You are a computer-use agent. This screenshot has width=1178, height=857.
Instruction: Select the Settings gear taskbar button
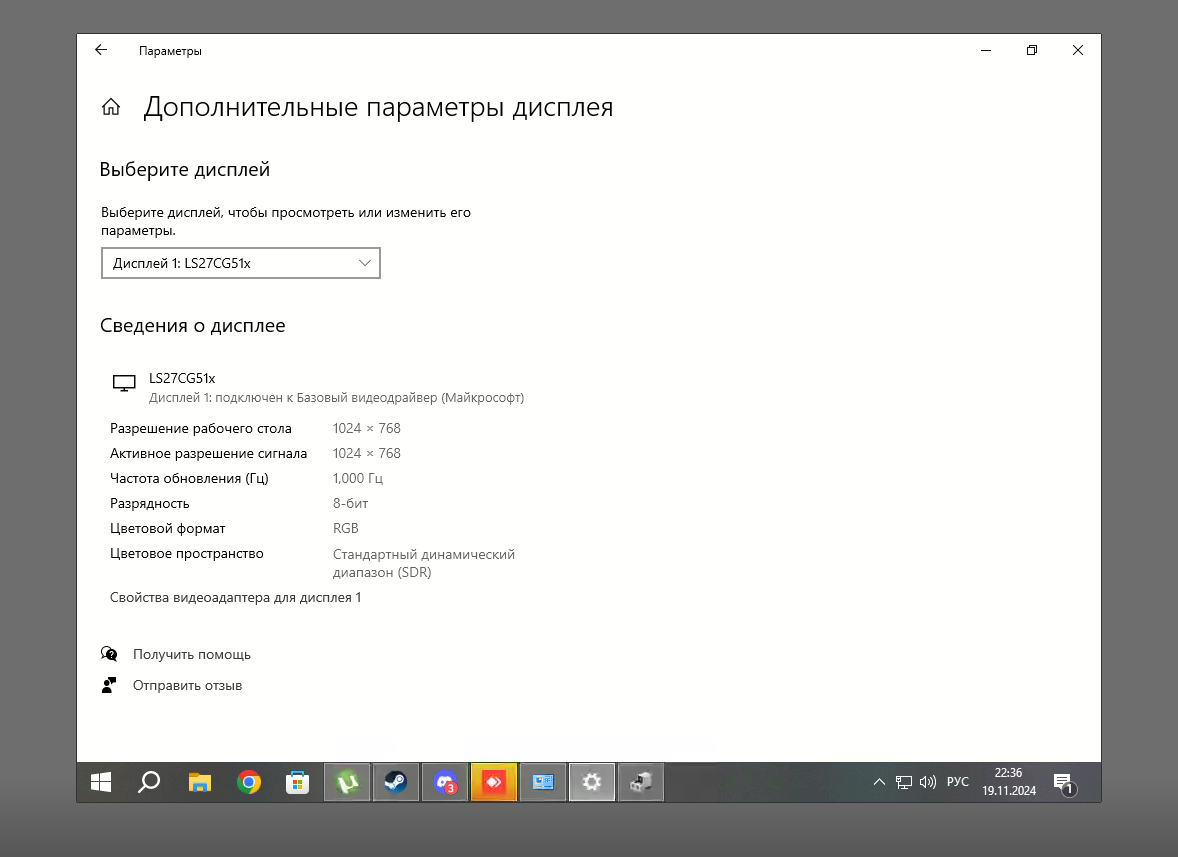point(592,783)
